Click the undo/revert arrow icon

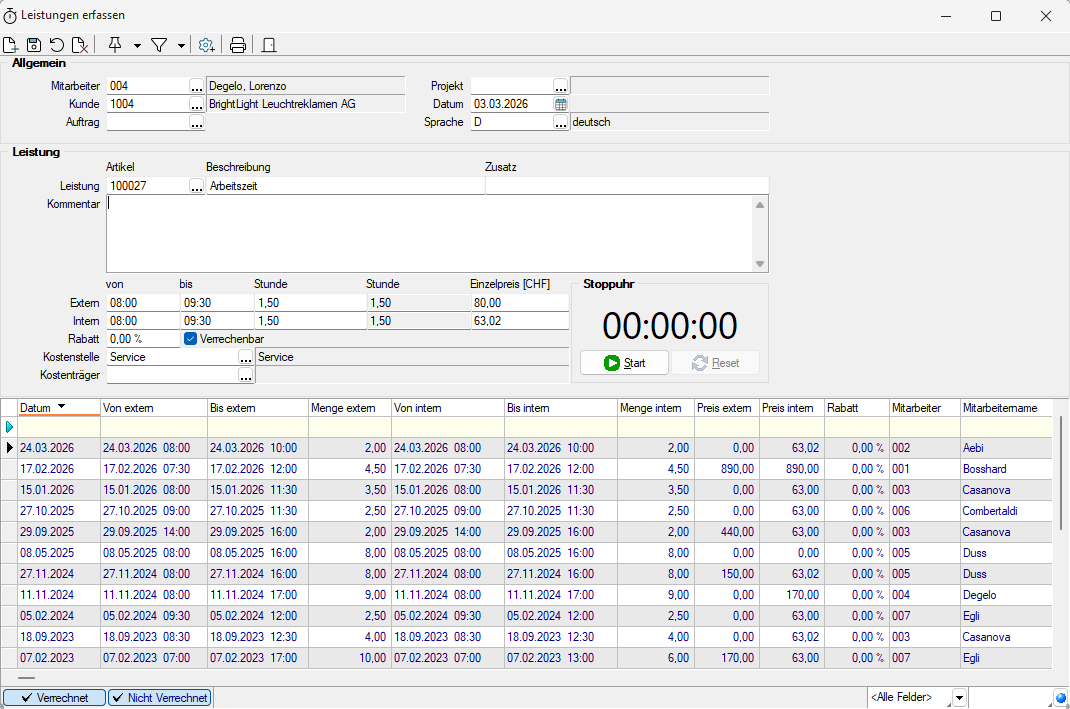[57, 45]
